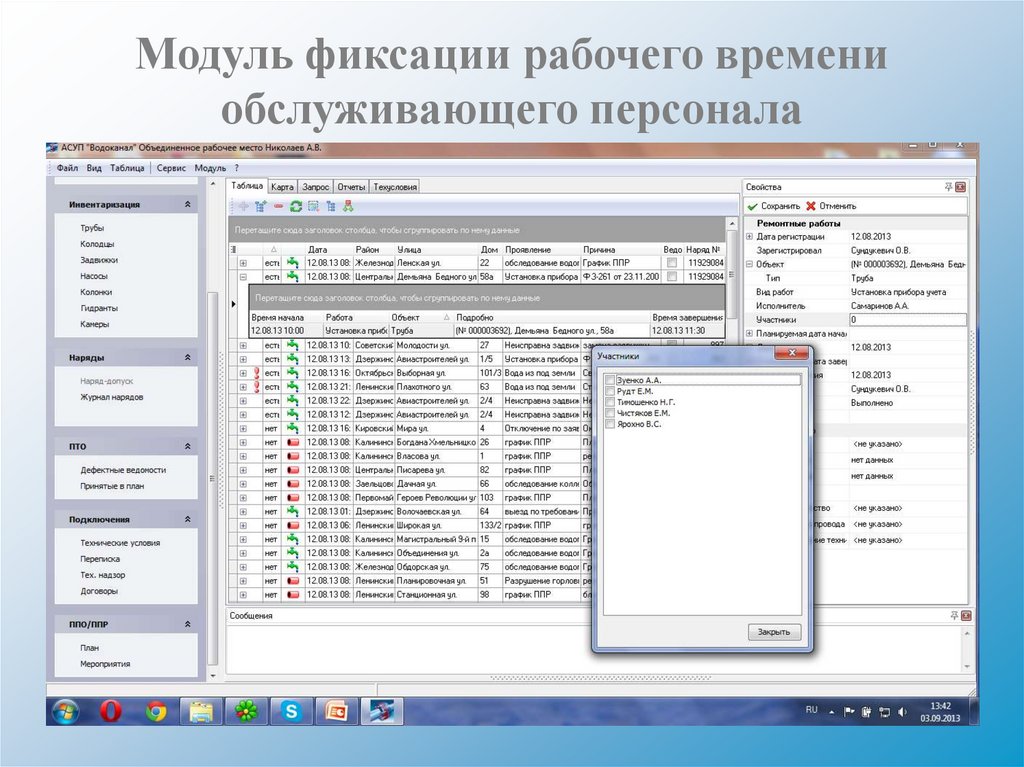This screenshot has height=767, width=1024.
Task: Collapse the Демьяна Бедного table row
Action: click(x=243, y=276)
